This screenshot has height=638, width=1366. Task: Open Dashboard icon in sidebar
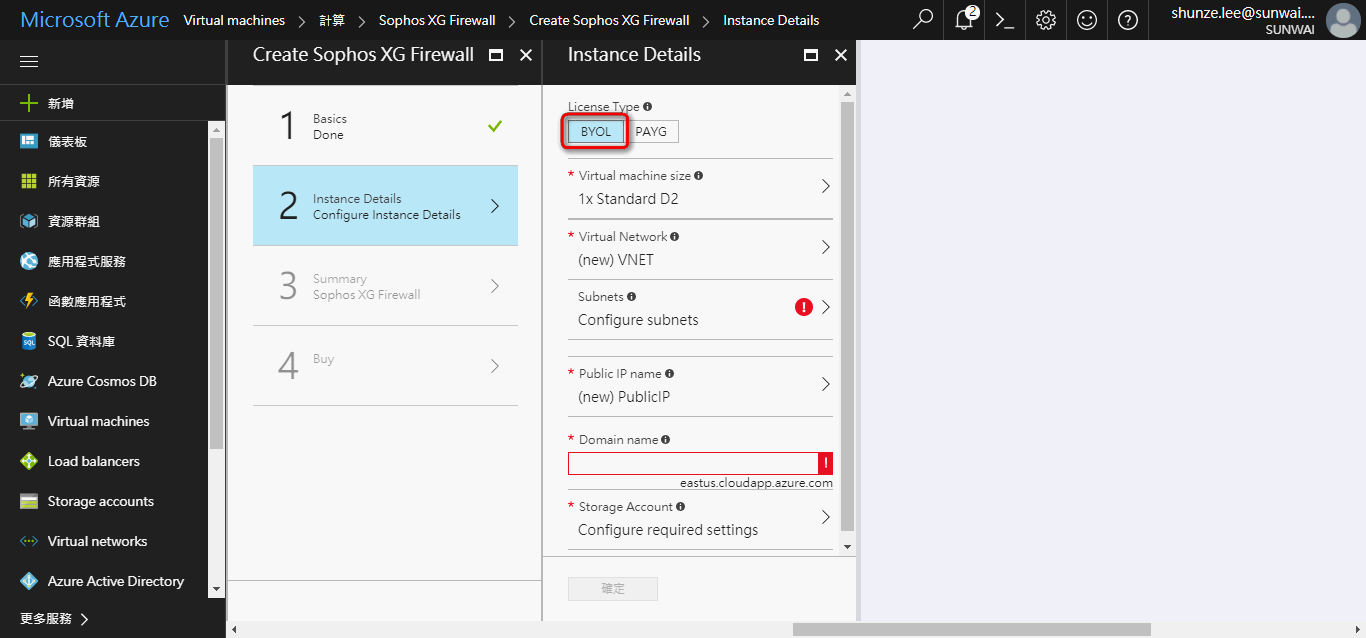click(29, 141)
